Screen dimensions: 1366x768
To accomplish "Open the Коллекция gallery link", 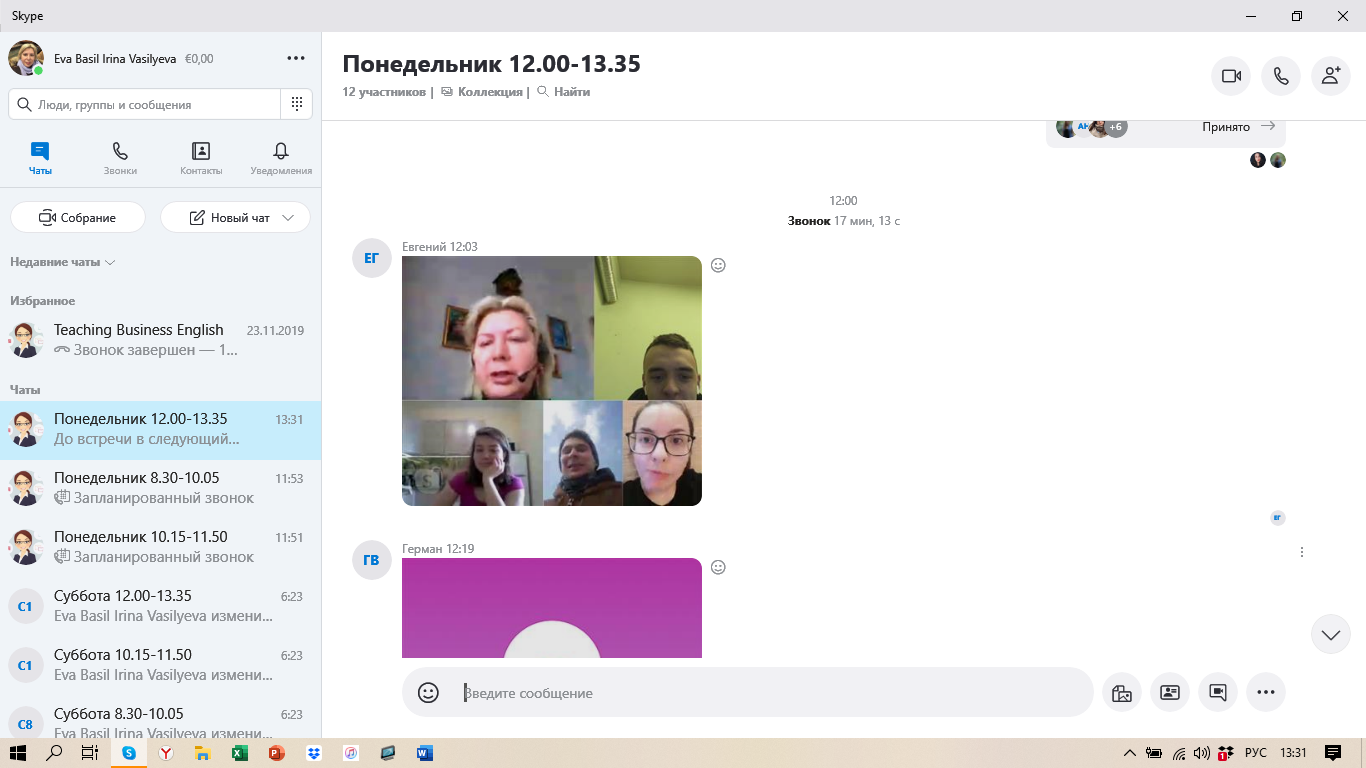I will 489,92.
